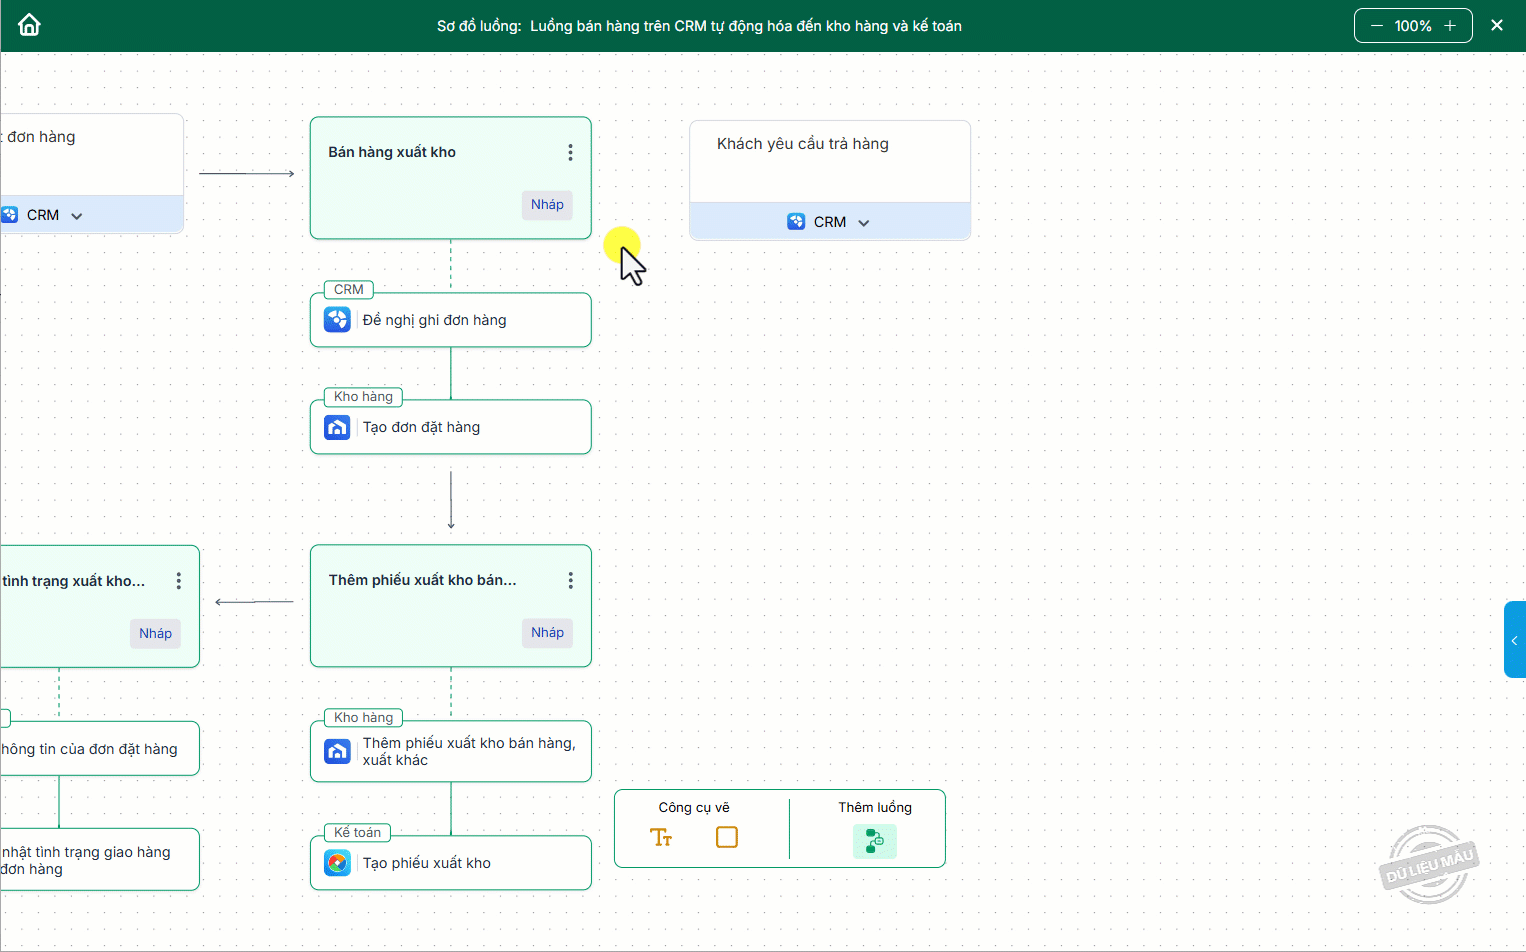Viewport: 1526px width, 952px height.
Task: Click CRM tag above Đề nghị ghi đơn hàng
Action: (349, 289)
